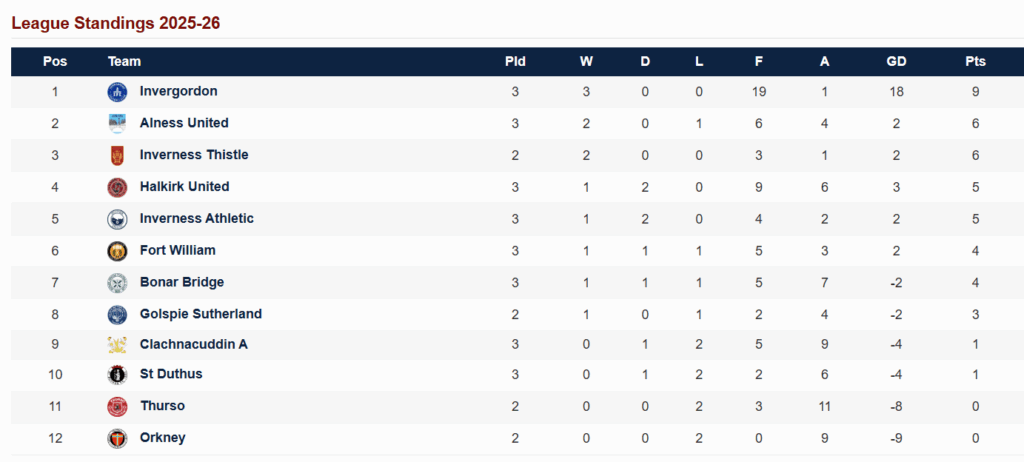The height and width of the screenshot is (462, 1024).
Task: Click the St Duthus club badge
Action: pyautogui.click(x=118, y=375)
